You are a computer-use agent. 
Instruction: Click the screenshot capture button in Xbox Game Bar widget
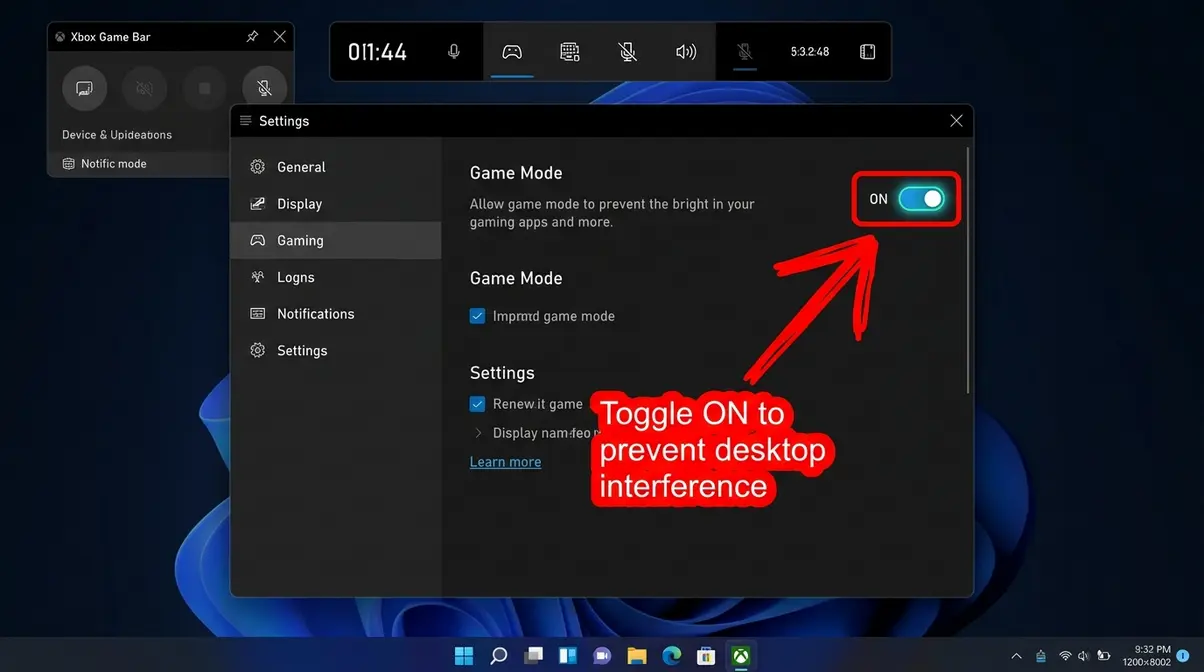(x=85, y=89)
